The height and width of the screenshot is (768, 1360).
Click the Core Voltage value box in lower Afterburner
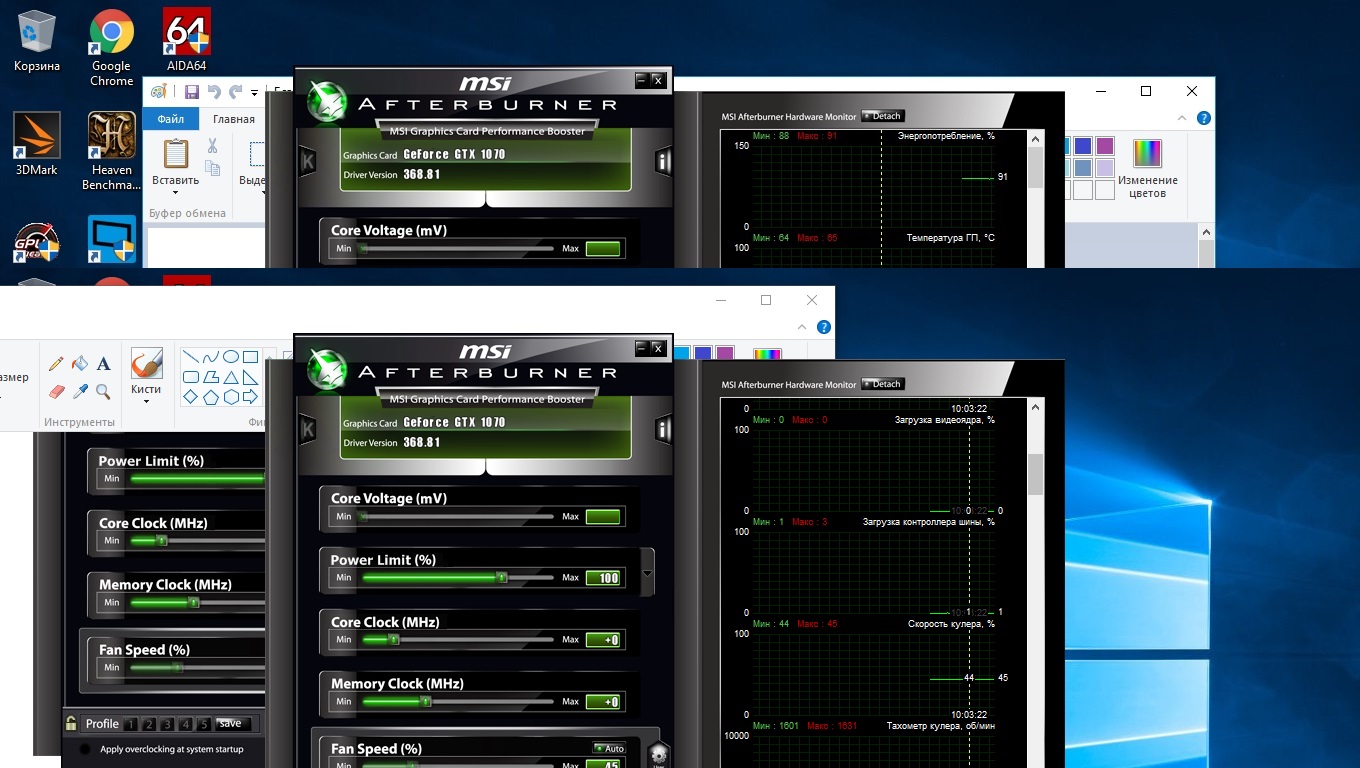(x=603, y=517)
